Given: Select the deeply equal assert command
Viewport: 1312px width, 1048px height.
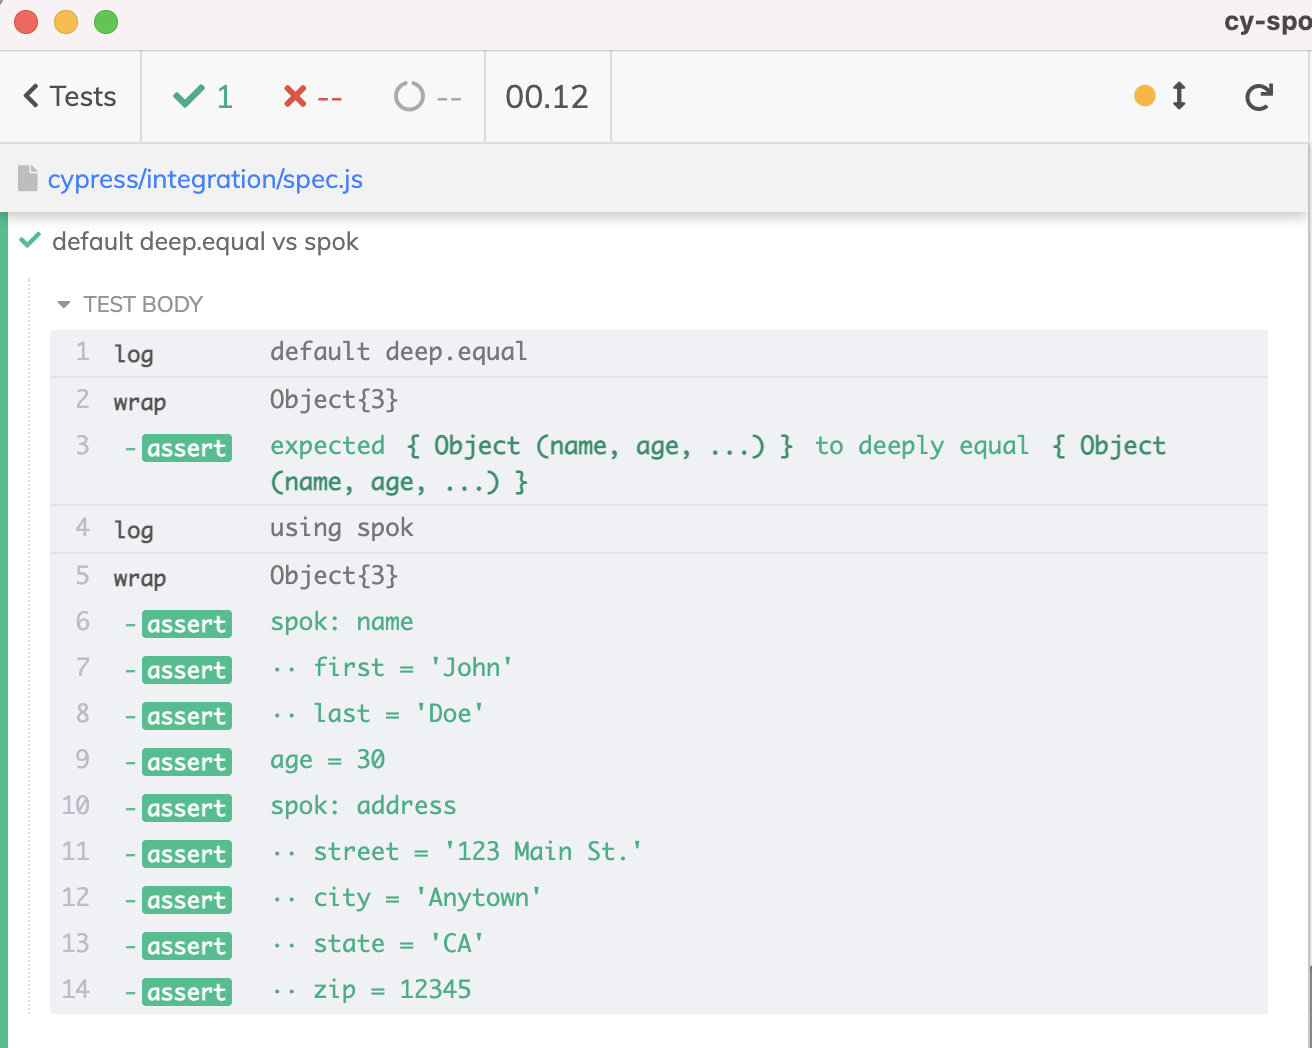Looking at the screenshot, I should (659, 464).
